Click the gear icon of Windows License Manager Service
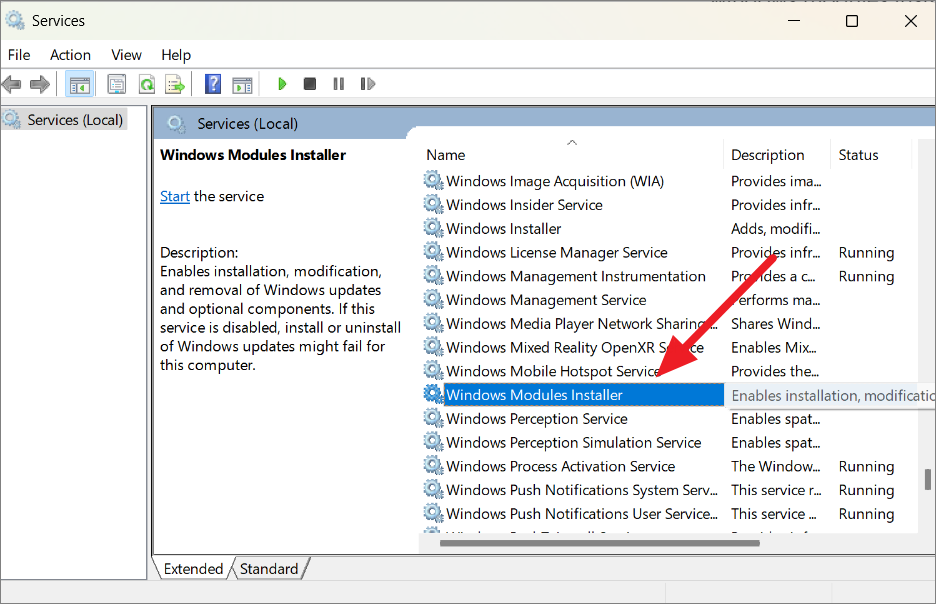936x604 pixels. coord(433,252)
